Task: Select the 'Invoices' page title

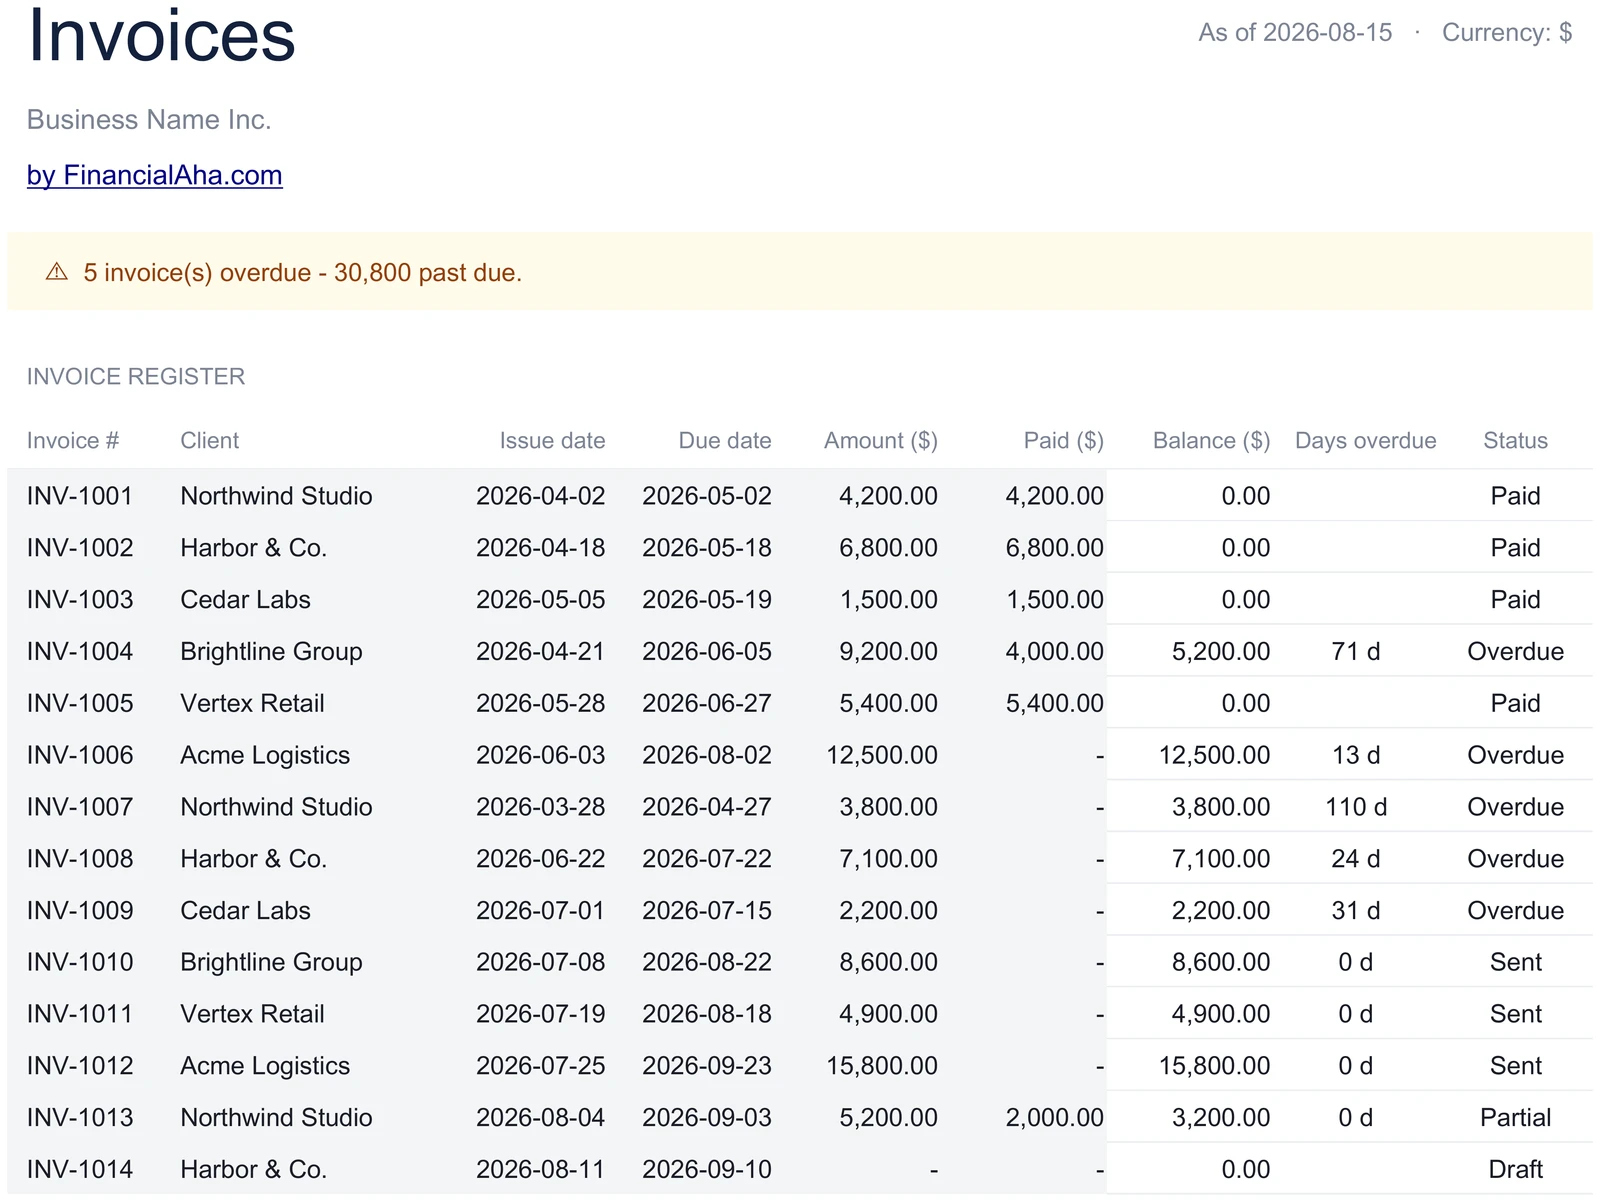Action: click(x=161, y=35)
